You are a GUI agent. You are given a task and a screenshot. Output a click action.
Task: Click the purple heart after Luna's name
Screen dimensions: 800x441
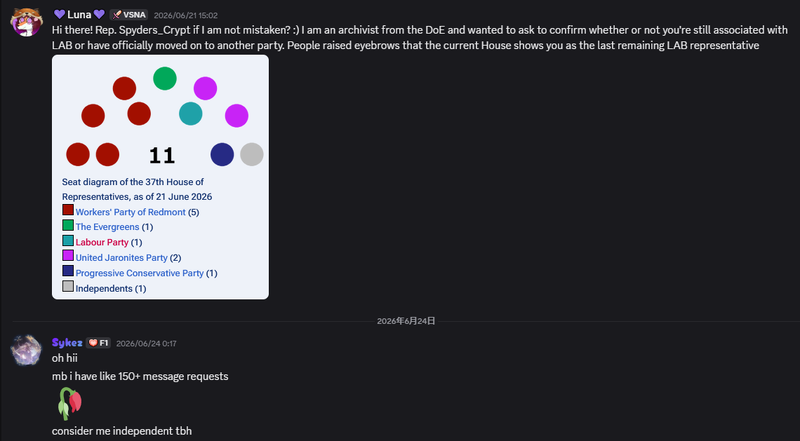point(99,14)
